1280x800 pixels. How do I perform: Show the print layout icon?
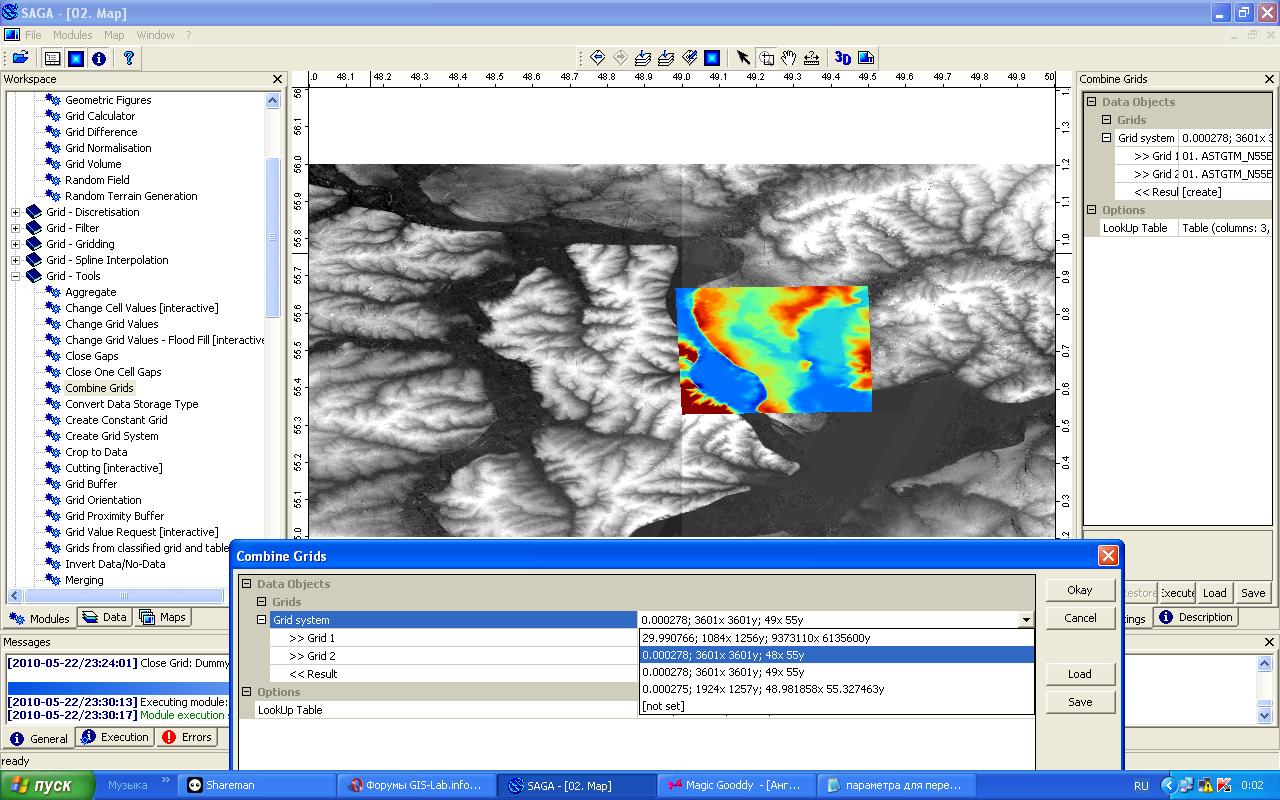tap(866, 58)
